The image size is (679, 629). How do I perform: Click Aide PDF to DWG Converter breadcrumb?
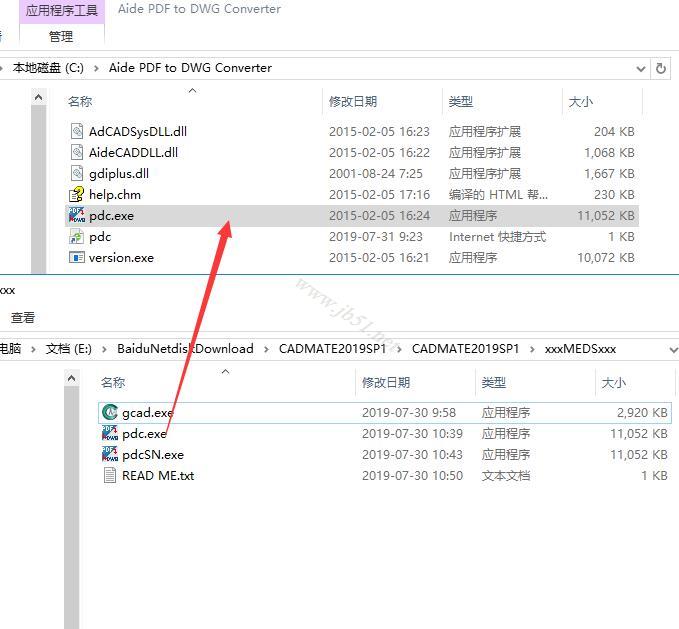pyautogui.click(x=190, y=68)
